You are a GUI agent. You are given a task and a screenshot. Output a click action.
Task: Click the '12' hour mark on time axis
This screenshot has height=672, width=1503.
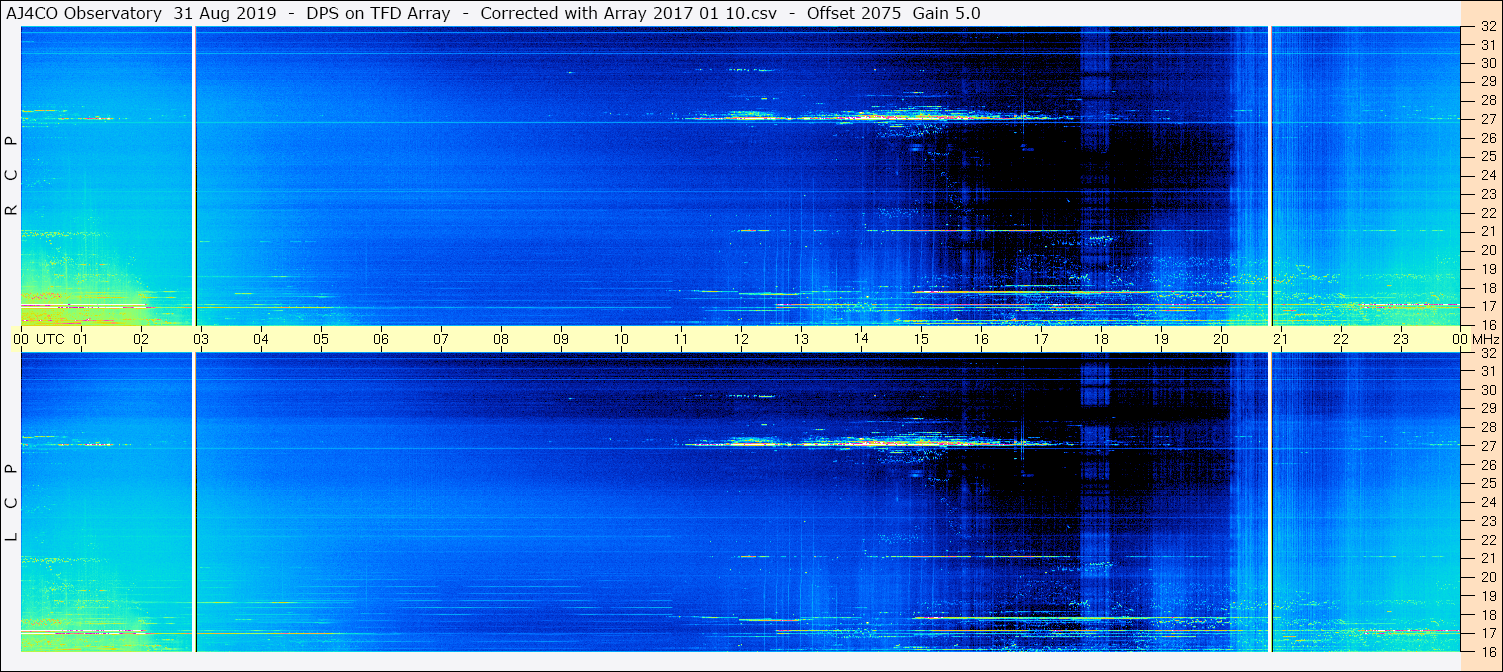(741, 339)
